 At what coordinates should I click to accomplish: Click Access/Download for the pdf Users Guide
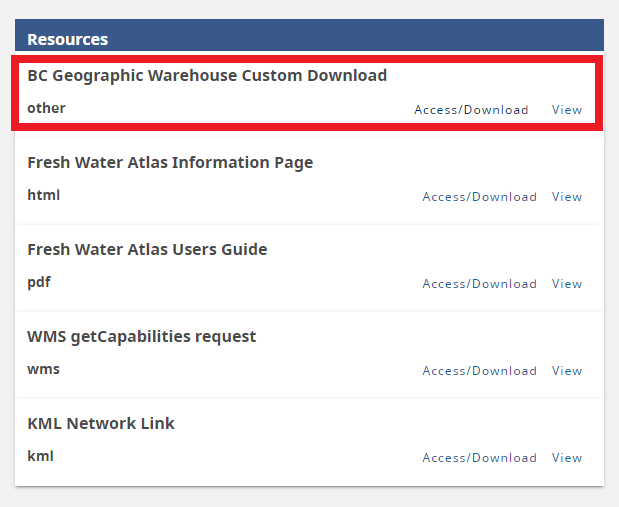[x=479, y=284]
